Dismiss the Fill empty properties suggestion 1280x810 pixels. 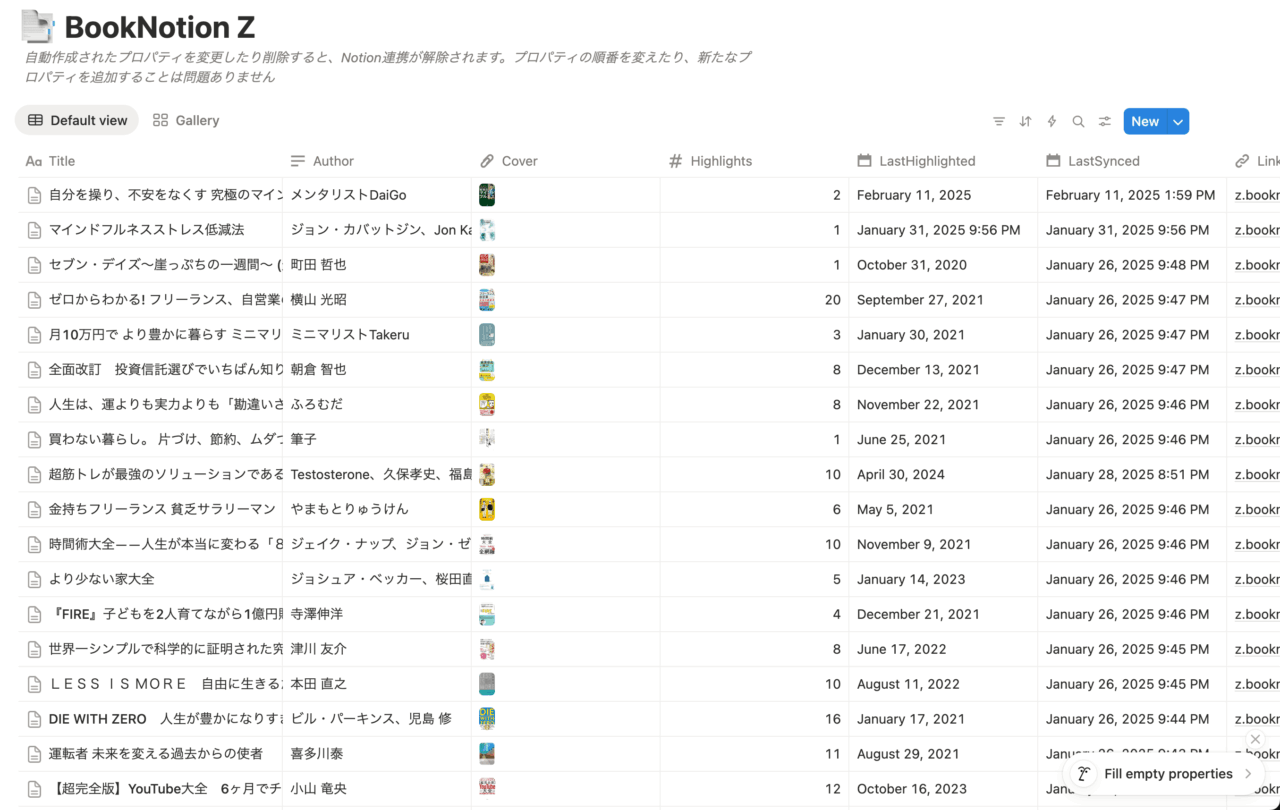1255,739
